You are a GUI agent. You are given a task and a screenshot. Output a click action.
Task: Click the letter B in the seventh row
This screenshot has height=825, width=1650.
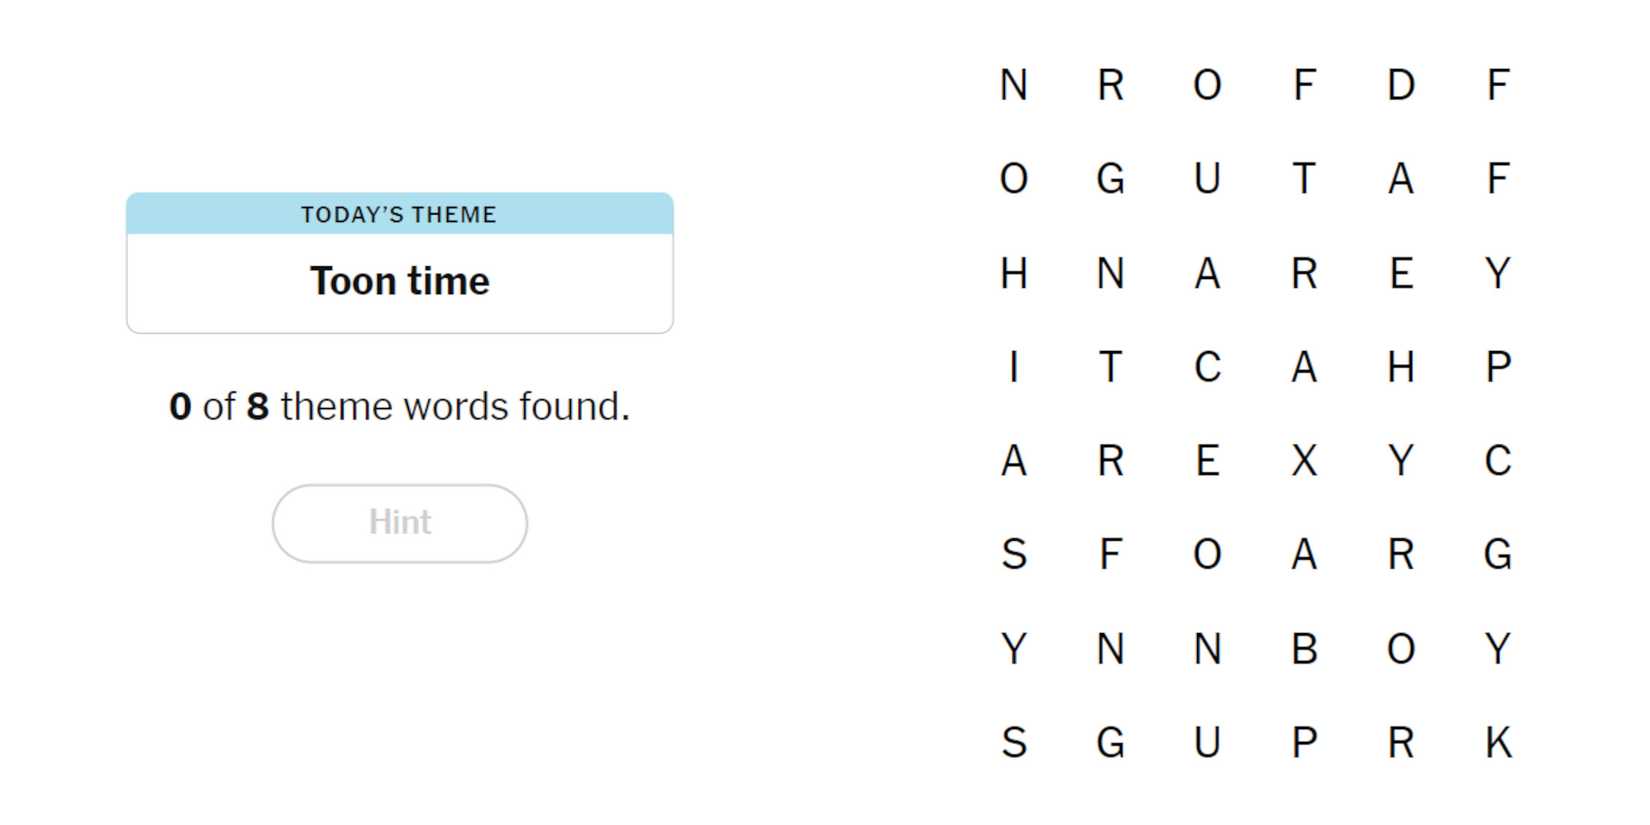[x=1303, y=649]
